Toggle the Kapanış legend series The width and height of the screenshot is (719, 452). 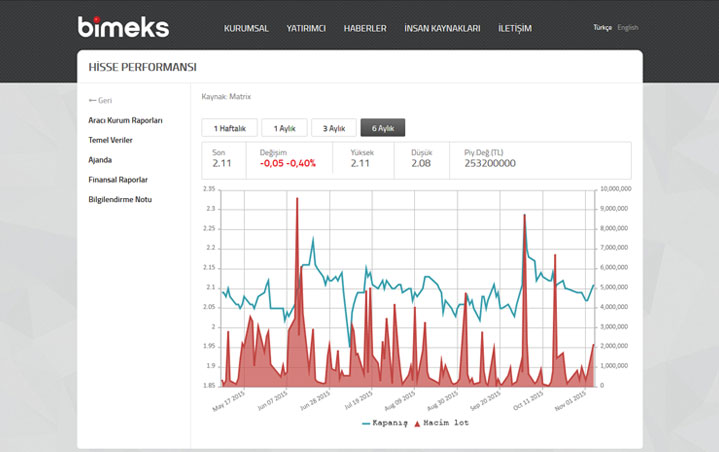385,423
